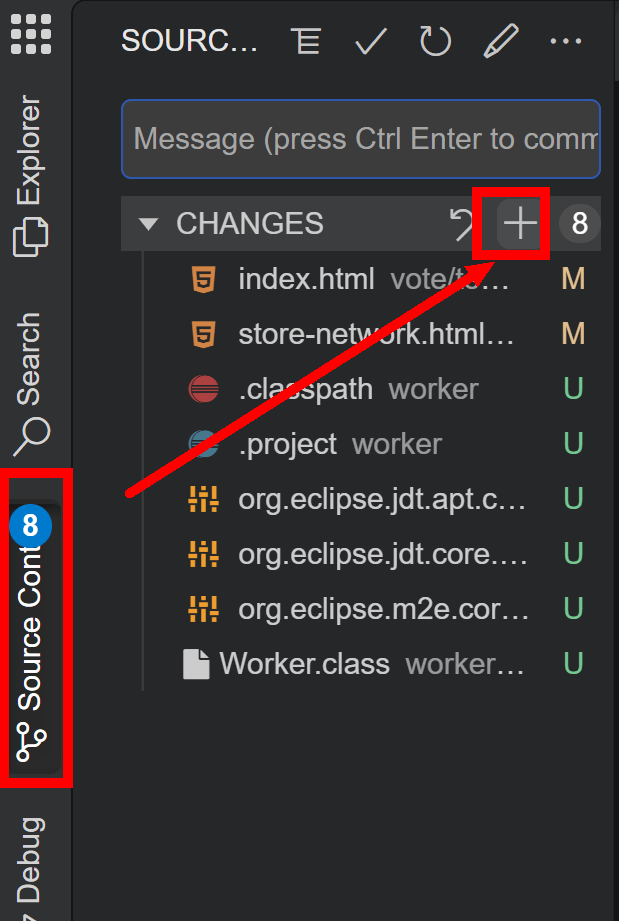Screen dimensions: 619x921
Task: Open the Search tab
Action: coord(31,382)
